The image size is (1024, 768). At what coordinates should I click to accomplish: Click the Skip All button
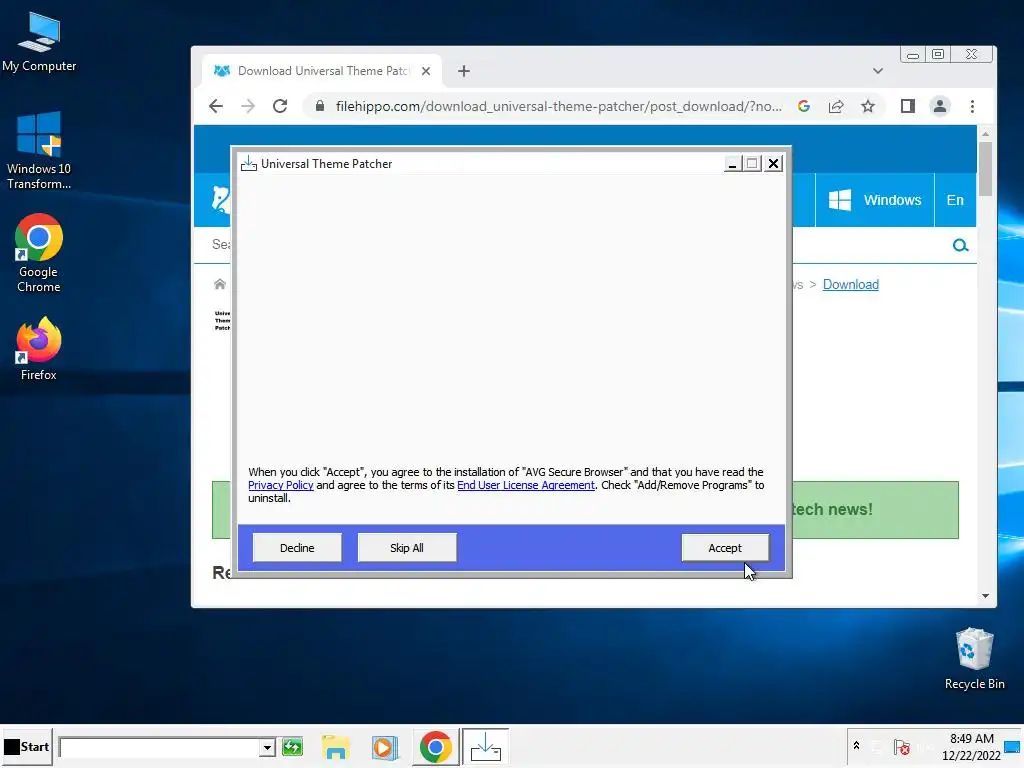[x=407, y=547]
